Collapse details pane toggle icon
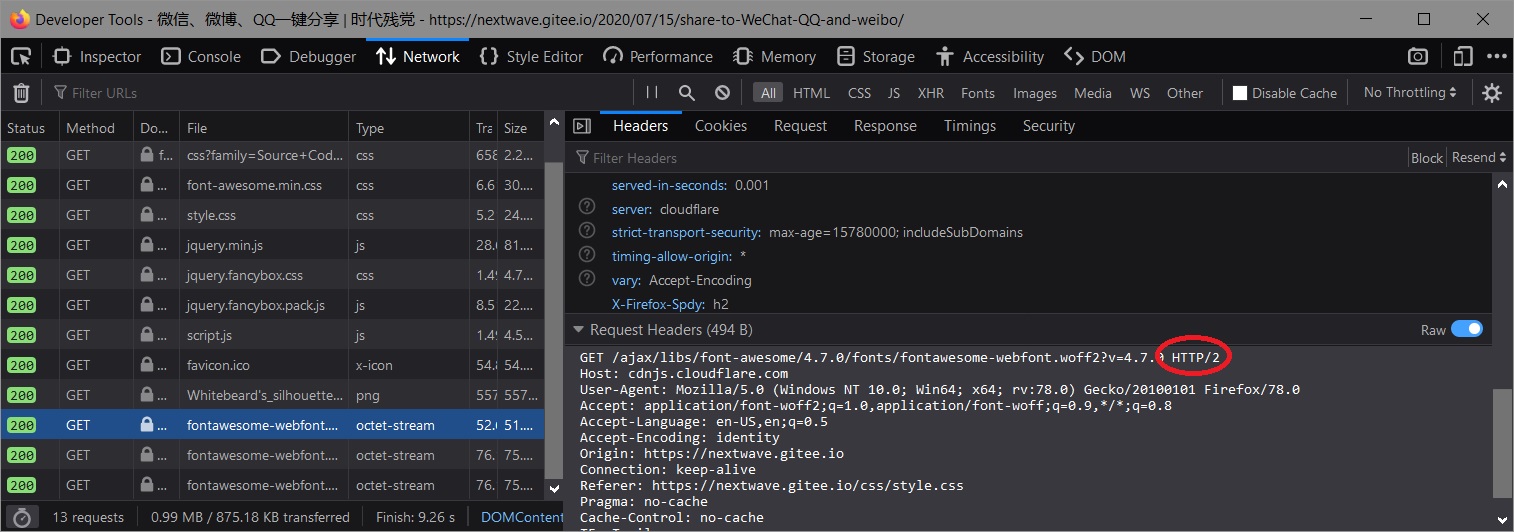 tap(582, 126)
